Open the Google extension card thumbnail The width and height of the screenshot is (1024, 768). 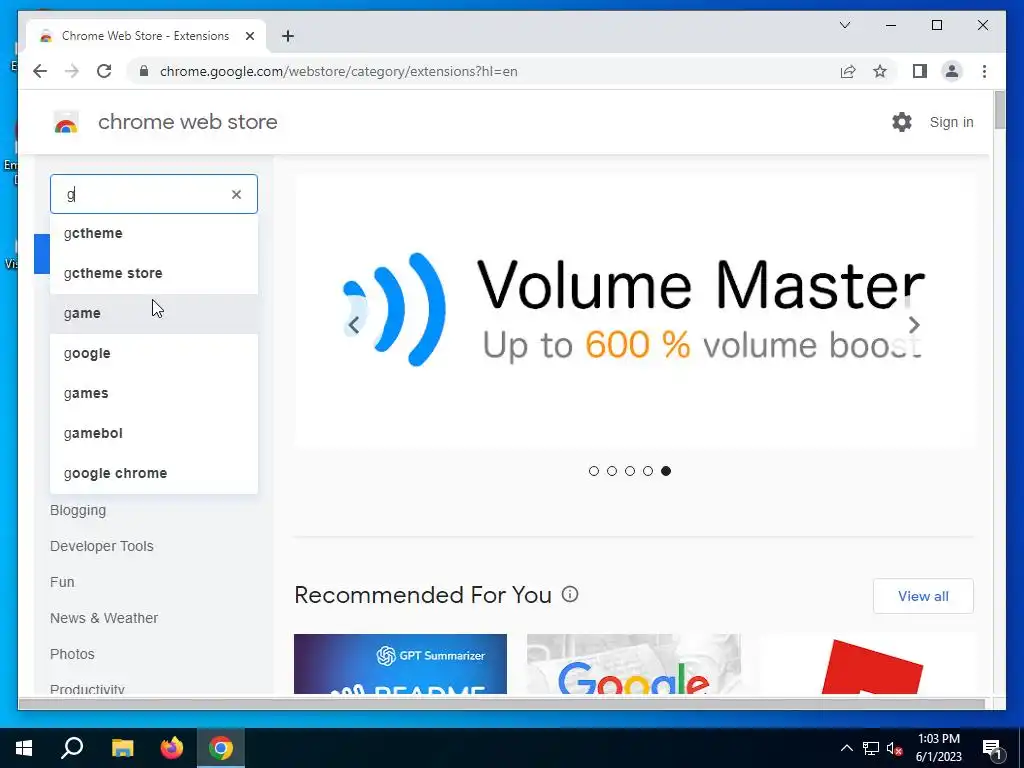point(633,664)
